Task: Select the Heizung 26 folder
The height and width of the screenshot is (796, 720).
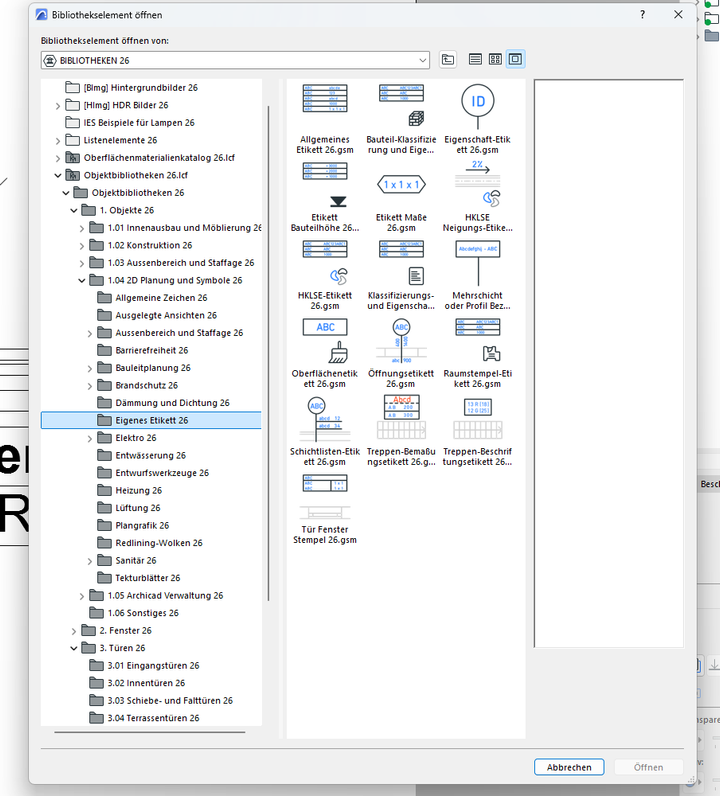Action: (129, 491)
